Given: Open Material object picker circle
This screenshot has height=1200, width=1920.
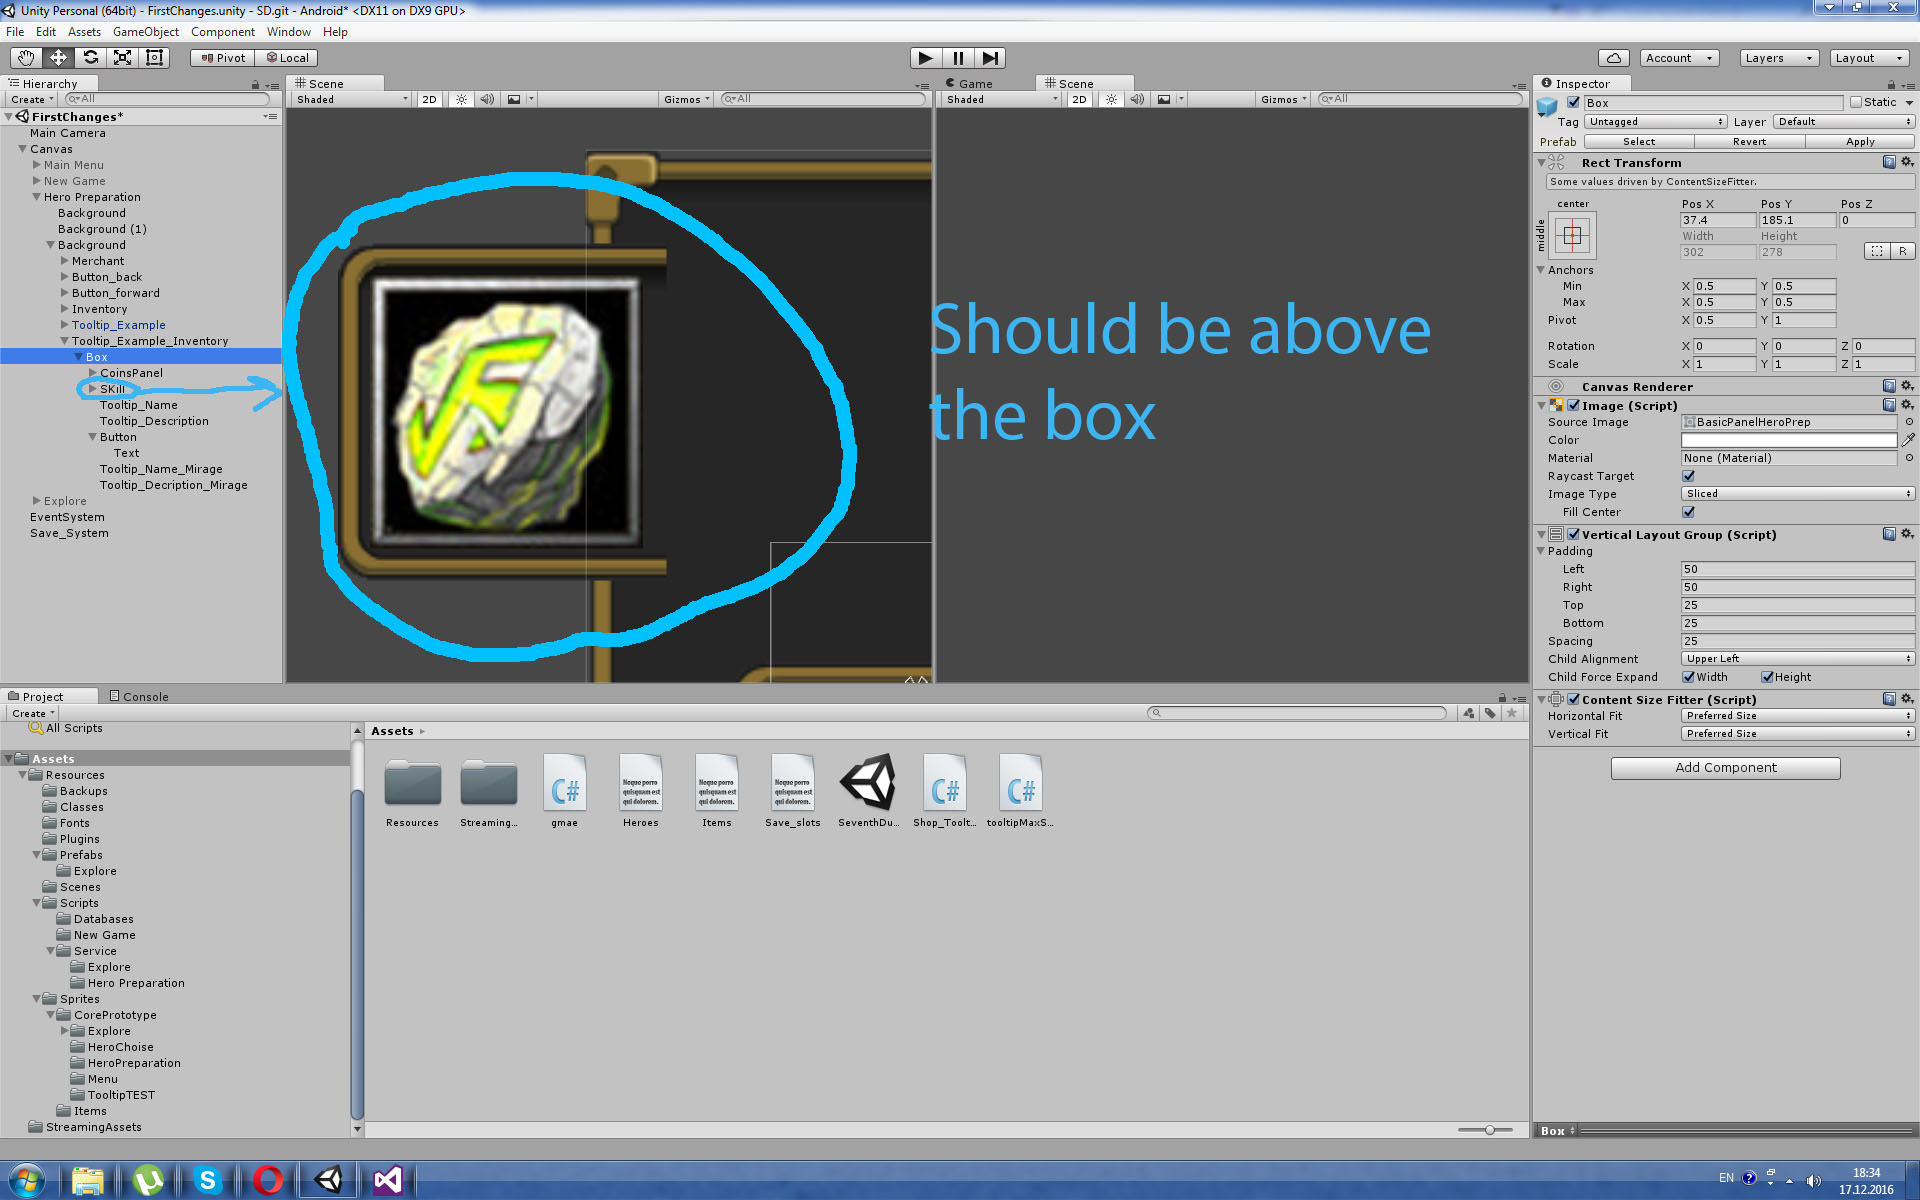Looking at the screenshot, I should (1909, 458).
